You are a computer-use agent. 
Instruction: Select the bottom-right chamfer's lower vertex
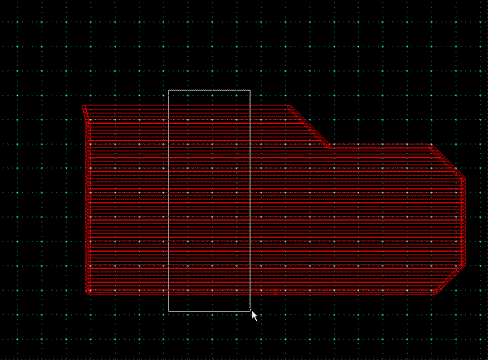tap(435, 293)
